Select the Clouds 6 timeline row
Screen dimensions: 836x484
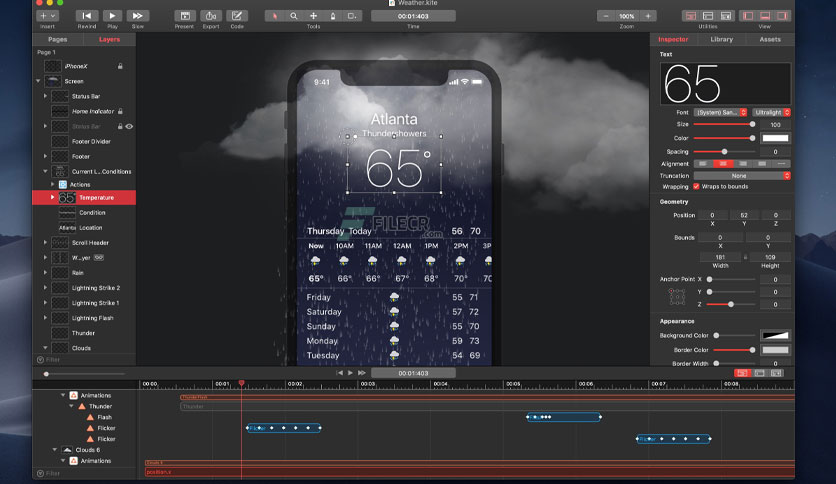(x=85, y=450)
